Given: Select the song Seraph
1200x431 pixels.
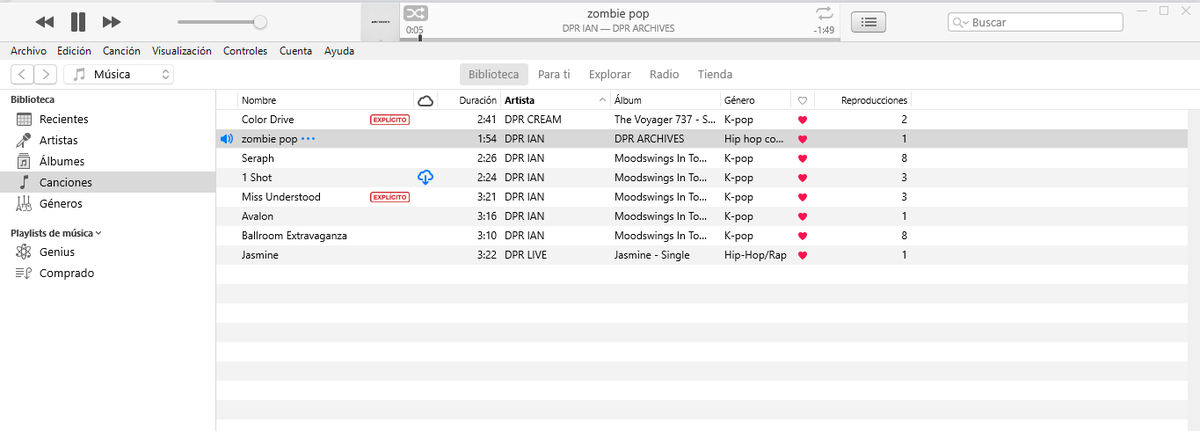Looking at the screenshot, I should coord(258,158).
